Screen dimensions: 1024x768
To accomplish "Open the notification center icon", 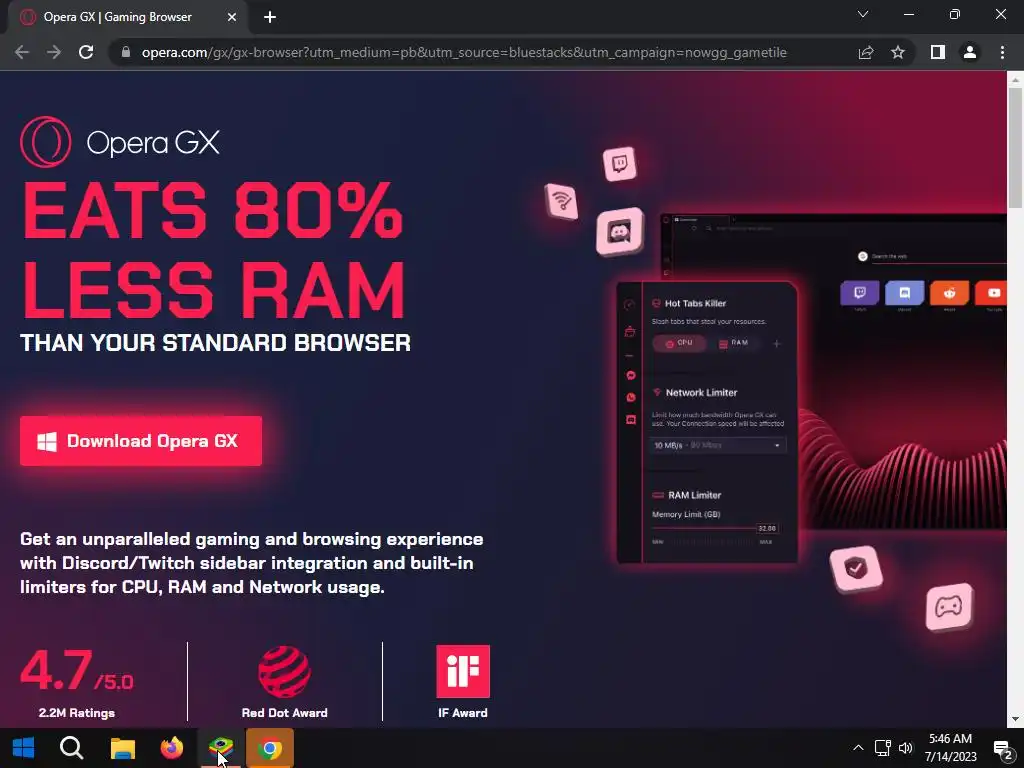I will click(1002, 749).
